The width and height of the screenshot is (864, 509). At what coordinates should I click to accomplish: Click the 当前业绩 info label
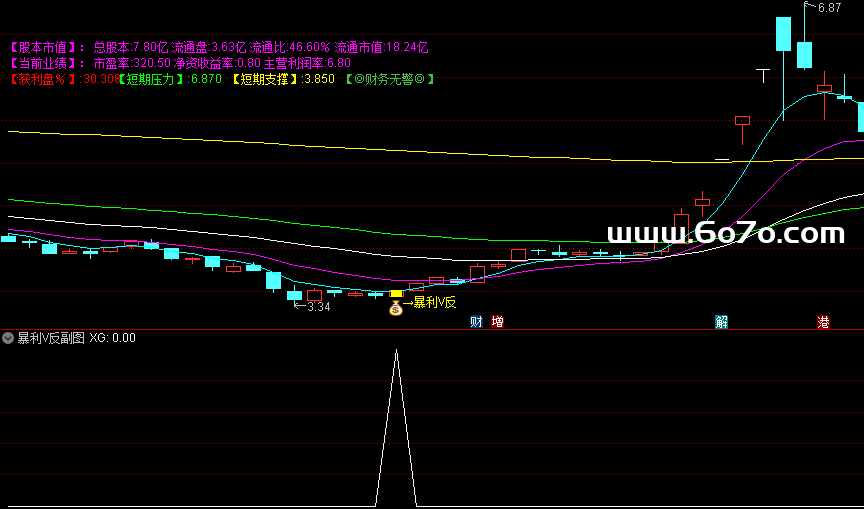47,63
